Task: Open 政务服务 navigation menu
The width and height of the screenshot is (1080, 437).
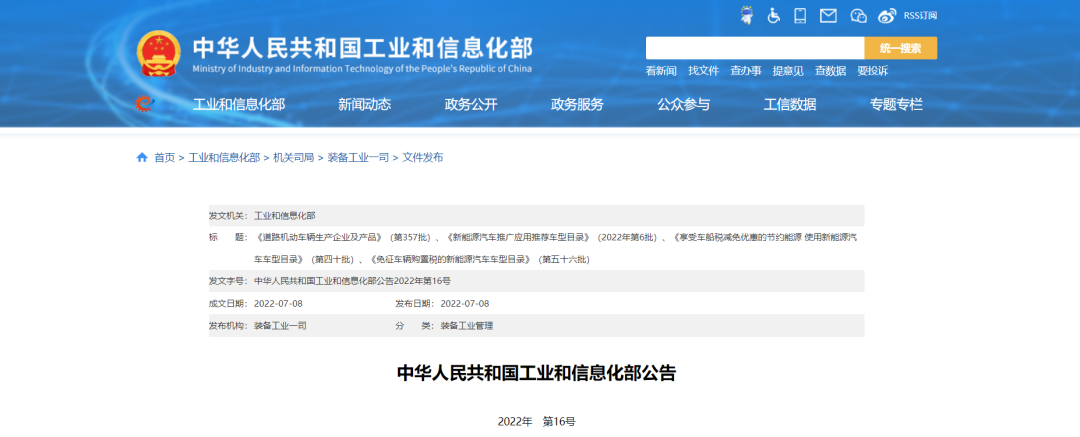Action: [x=577, y=105]
